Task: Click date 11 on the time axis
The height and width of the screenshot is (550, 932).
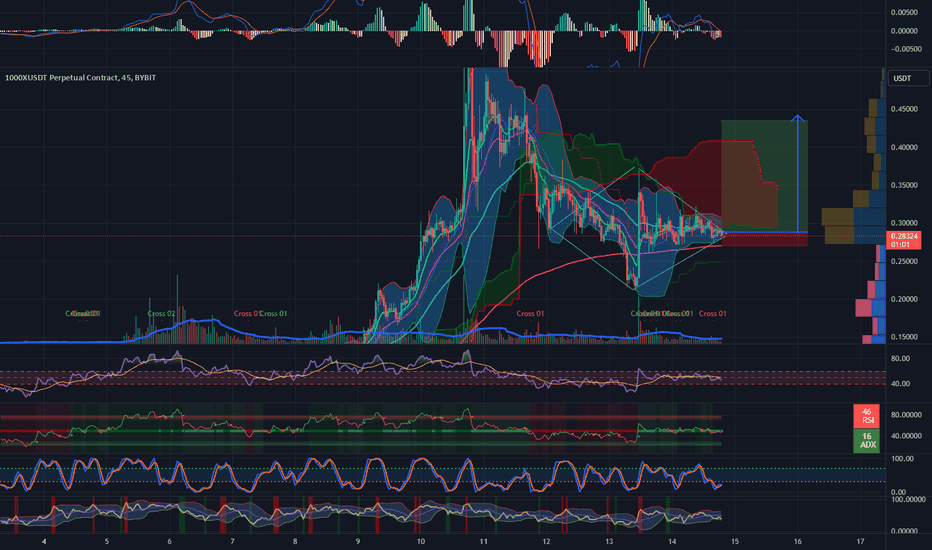Action: tap(483, 542)
